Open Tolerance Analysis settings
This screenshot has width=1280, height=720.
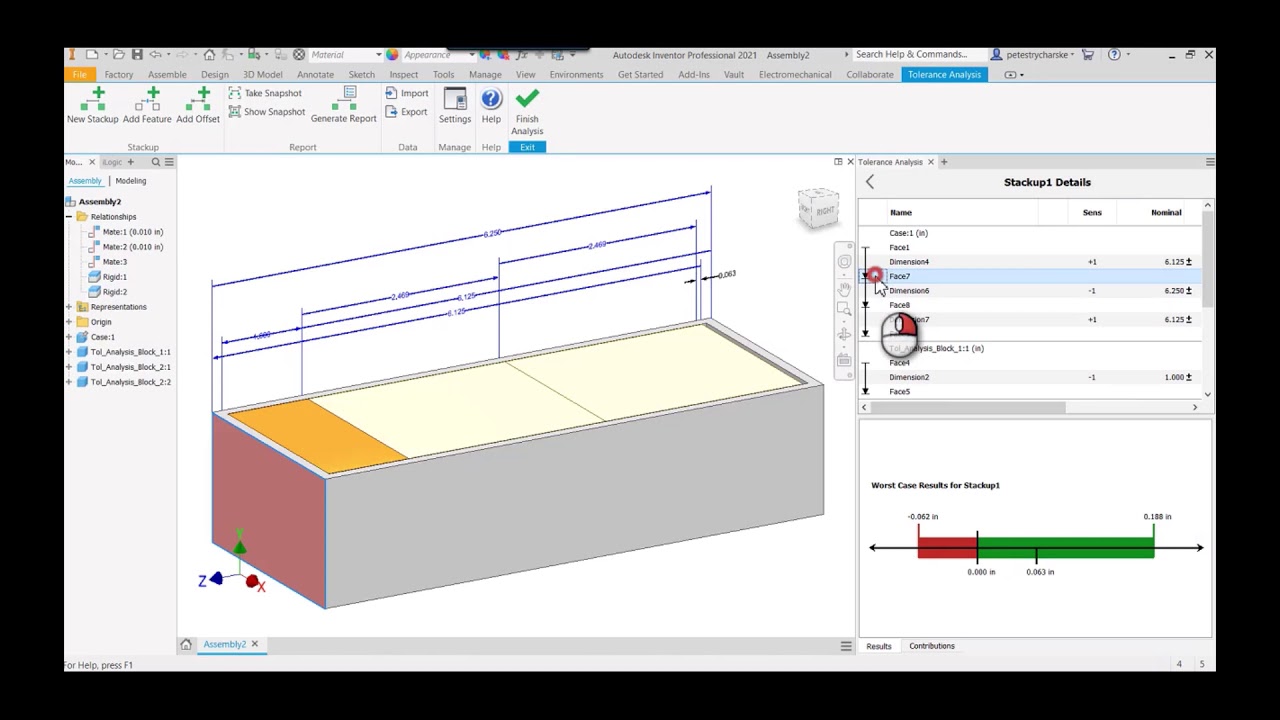[x=454, y=106]
